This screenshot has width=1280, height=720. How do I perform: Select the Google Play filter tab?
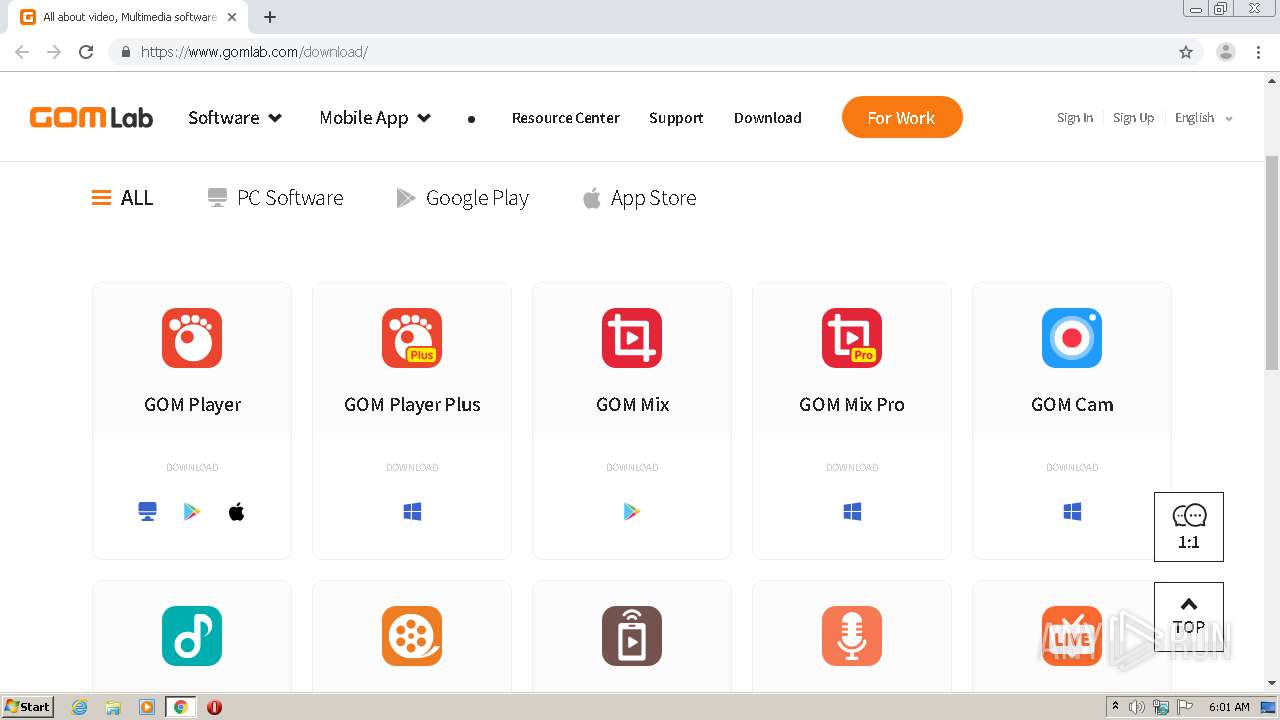pos(462,198)
